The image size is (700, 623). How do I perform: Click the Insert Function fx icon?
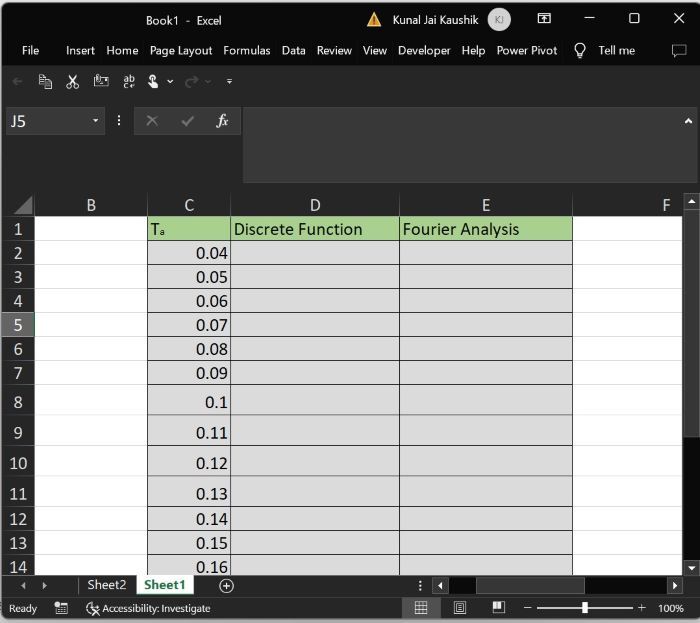[x=222, y=121]
